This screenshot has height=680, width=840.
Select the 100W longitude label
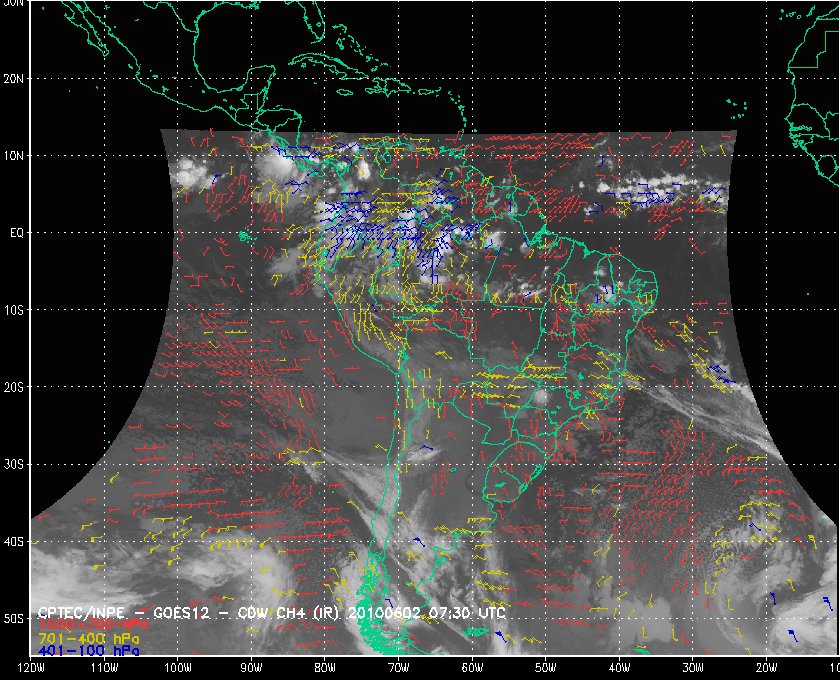[x=178, y=668]
